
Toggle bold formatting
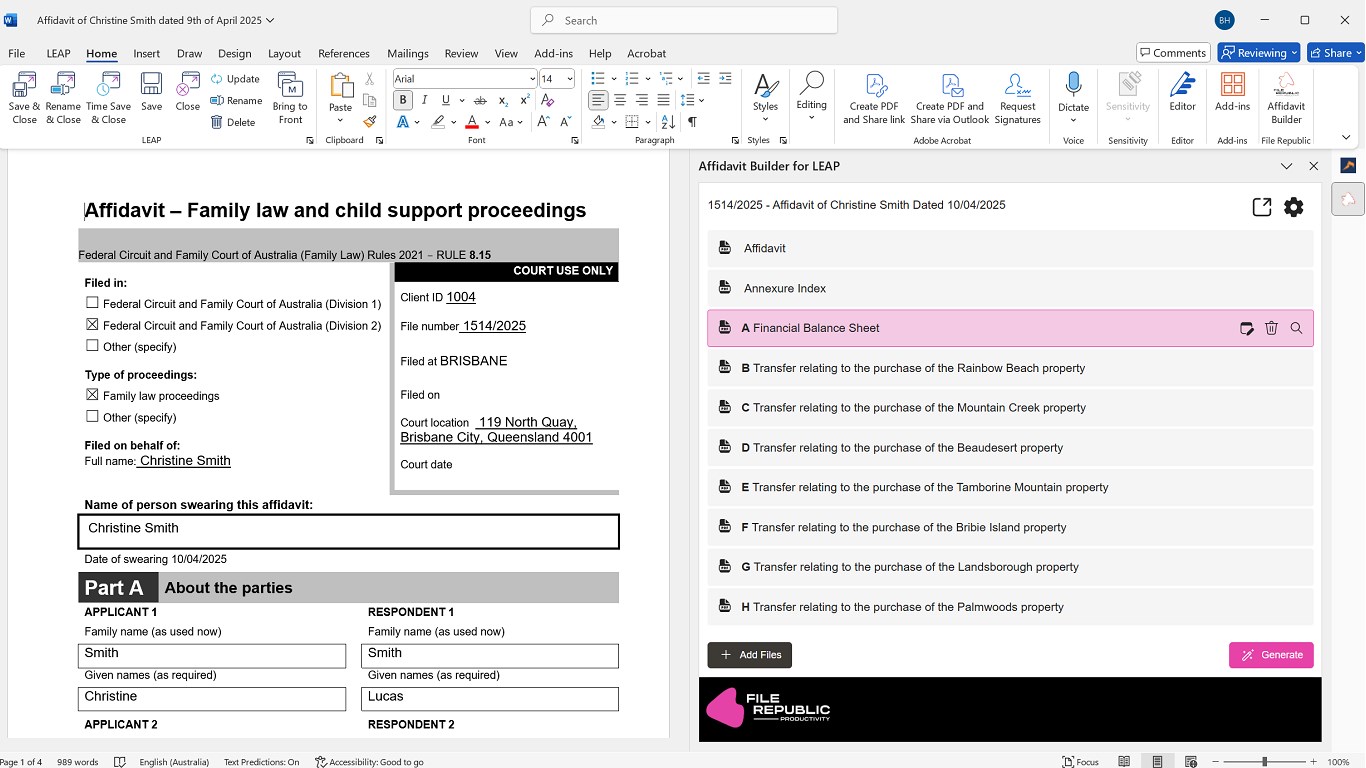coord(403,100)
